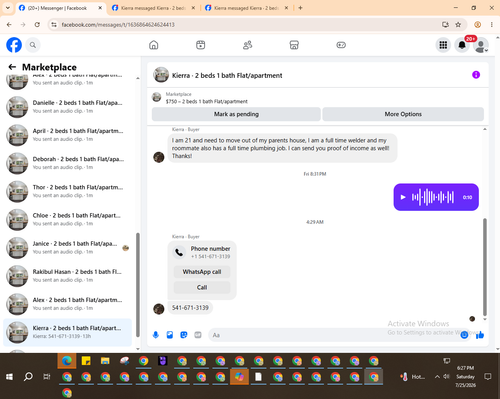
Task: Open the Facebook search magnifier
Action: [x=33, y=45]
